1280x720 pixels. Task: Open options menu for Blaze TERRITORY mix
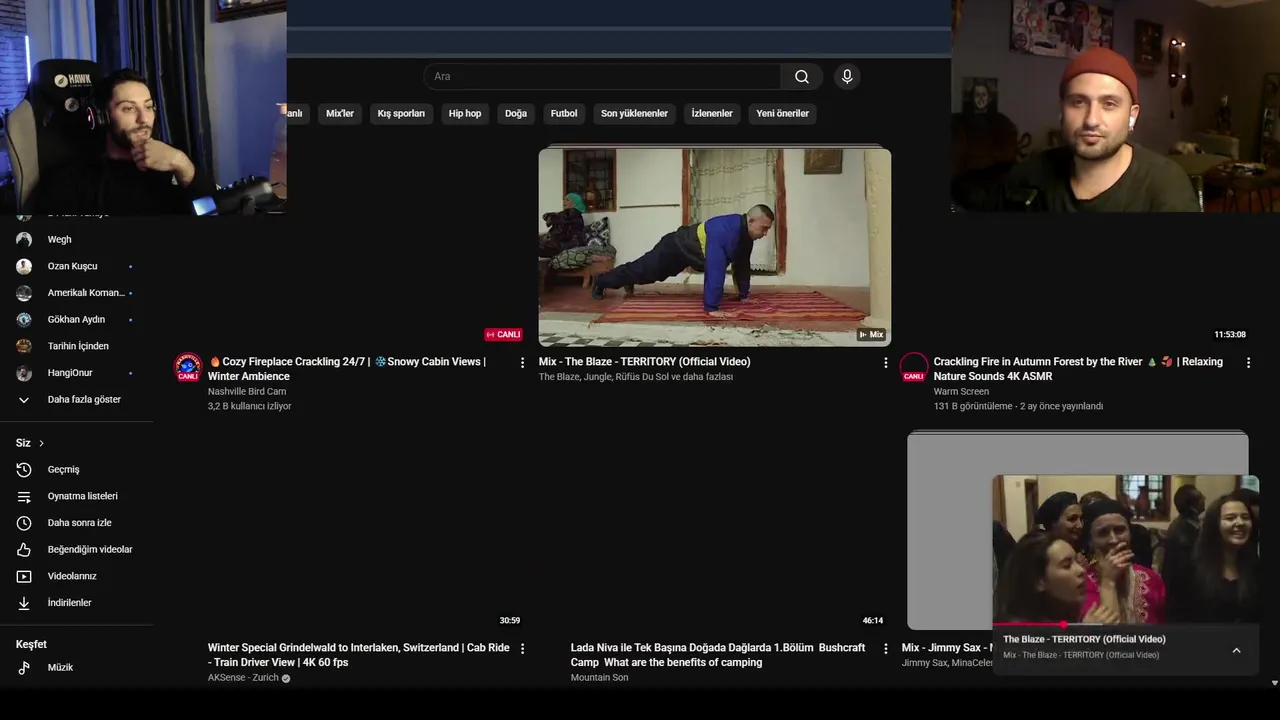pos(885,363)
